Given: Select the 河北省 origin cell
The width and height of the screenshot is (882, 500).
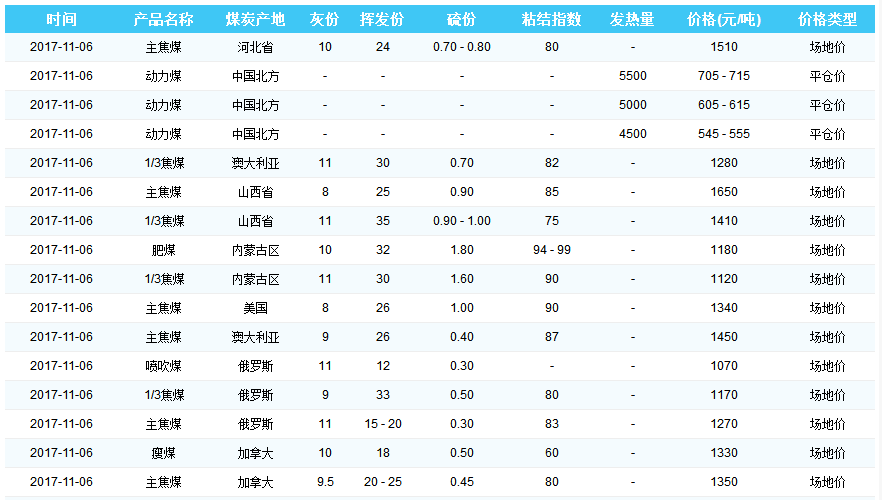Looking at the screenshot, I should click(255, 47).
